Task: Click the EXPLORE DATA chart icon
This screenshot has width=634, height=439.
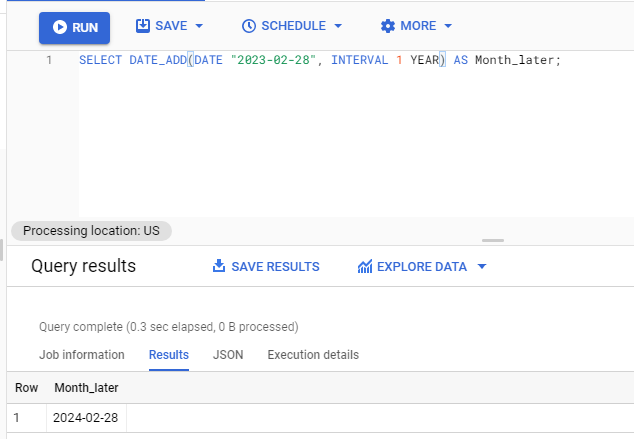Action: coord(365,266)
